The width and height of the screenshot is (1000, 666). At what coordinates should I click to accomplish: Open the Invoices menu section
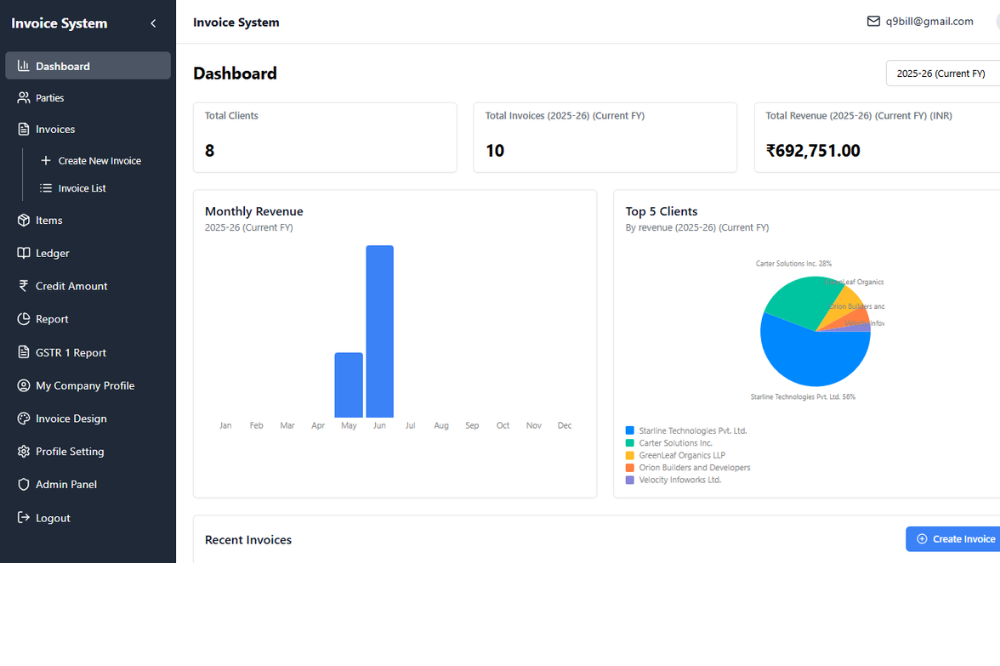tap(88, 129)
